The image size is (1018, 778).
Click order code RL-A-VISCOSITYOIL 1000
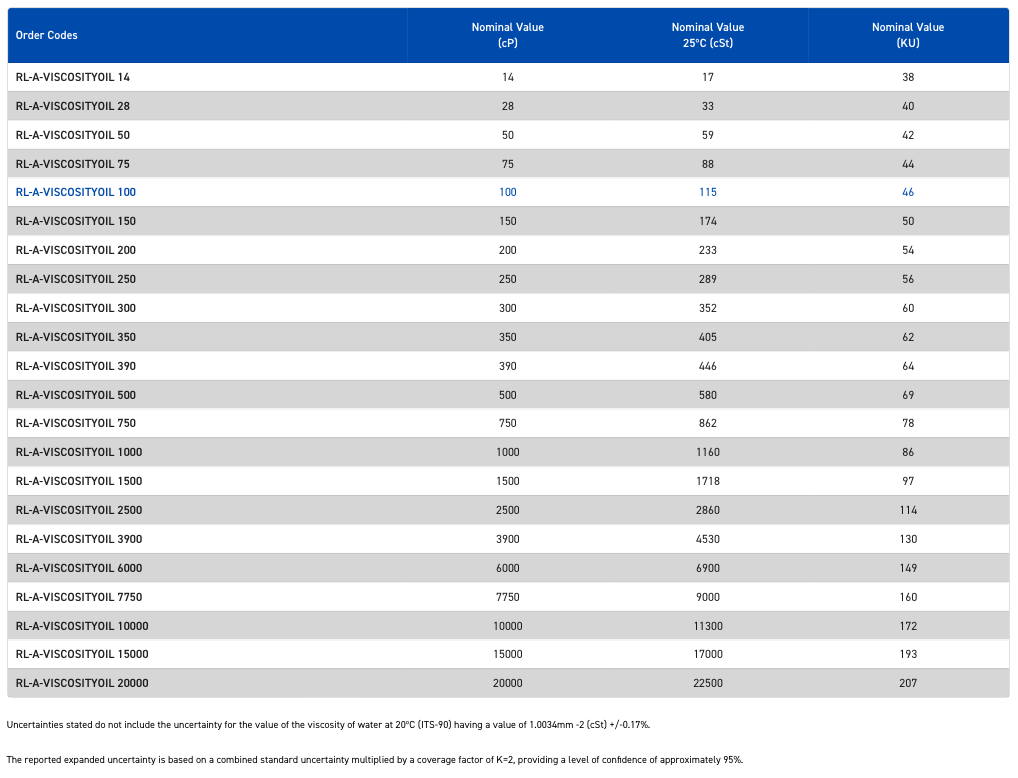coord(79,452)
